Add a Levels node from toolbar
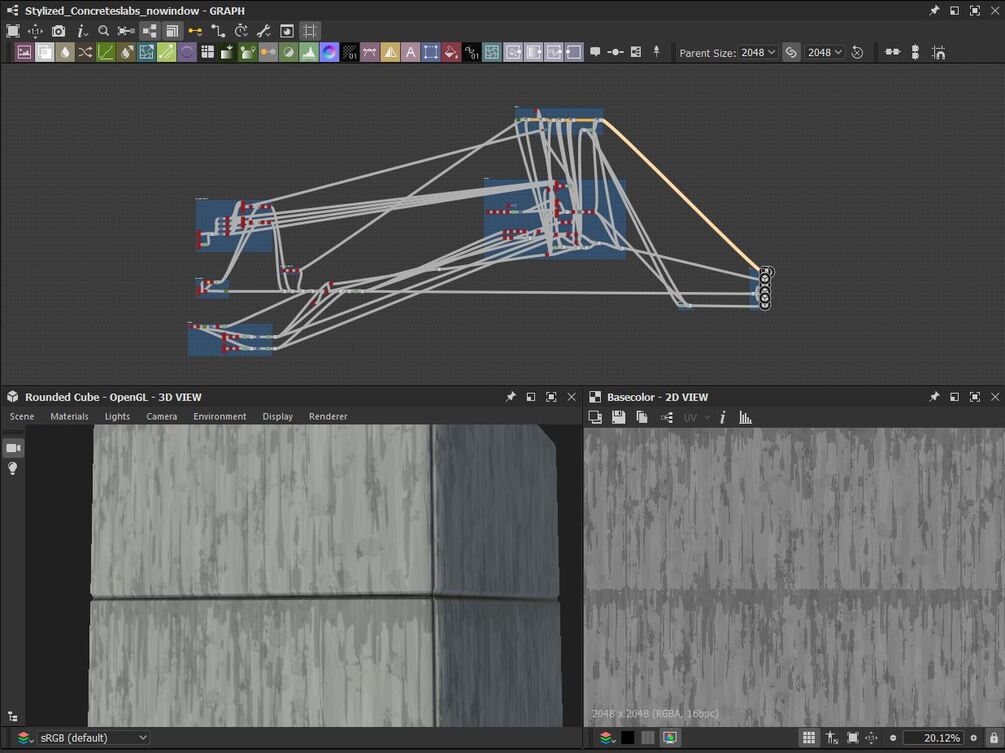Screen dimensions: 1005x753 coord(309,52)
